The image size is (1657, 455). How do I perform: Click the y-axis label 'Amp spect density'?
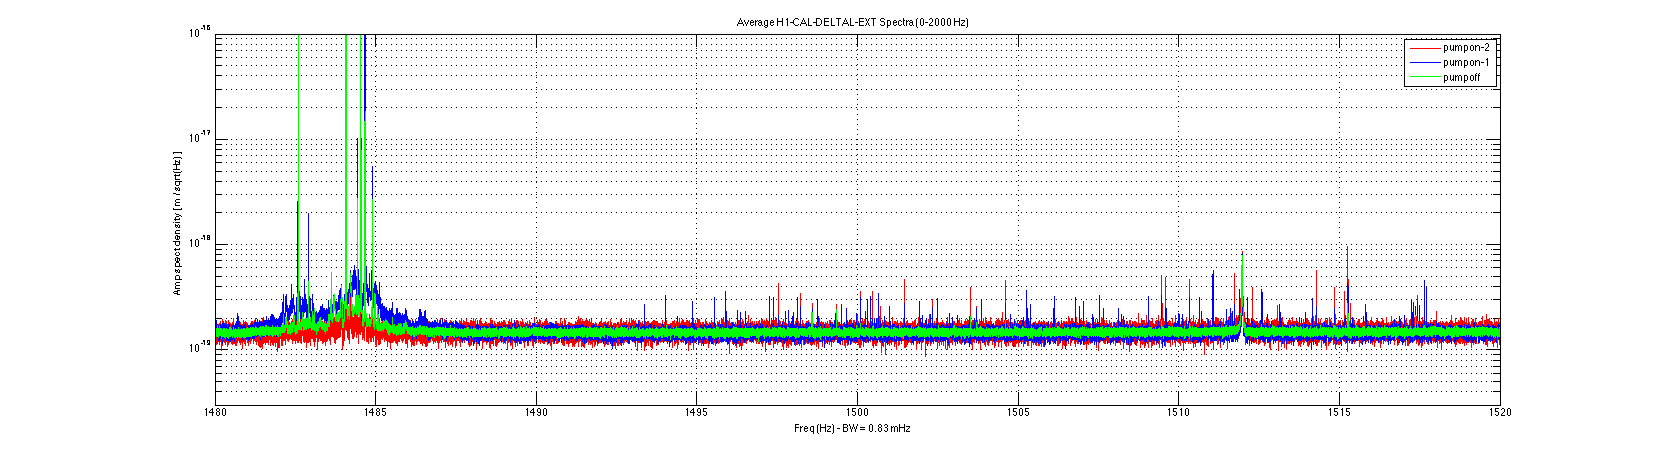tap(177, 252)
